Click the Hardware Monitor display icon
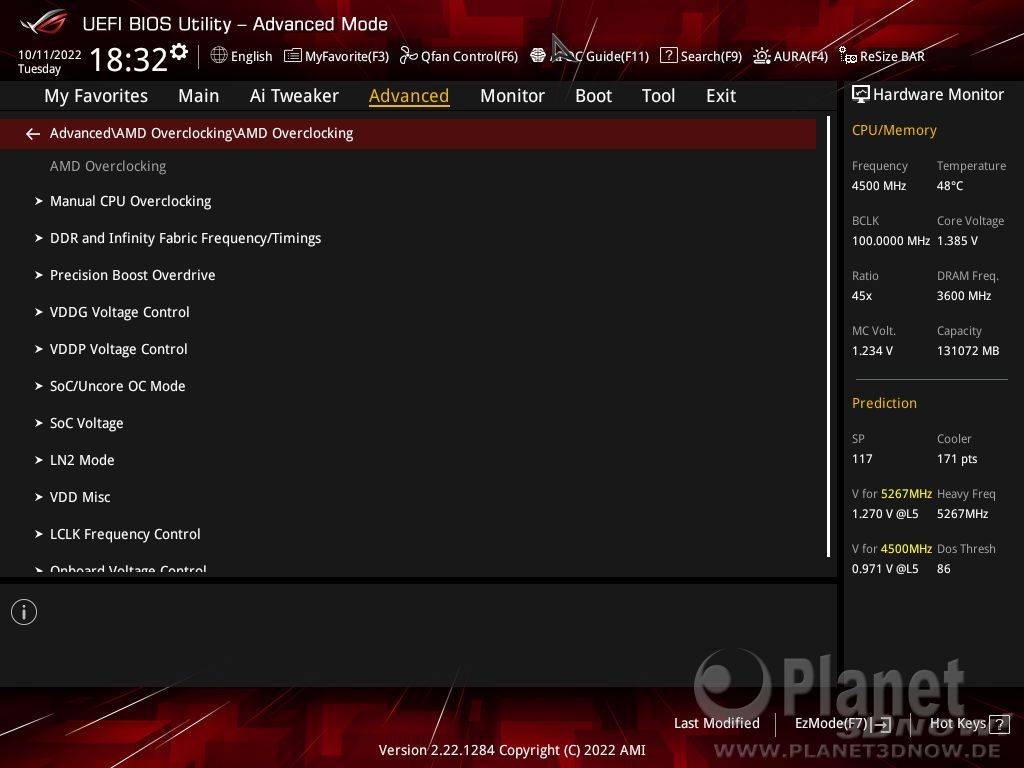Viewport: 1024px width, 768px height. click(x=861, y=94)
